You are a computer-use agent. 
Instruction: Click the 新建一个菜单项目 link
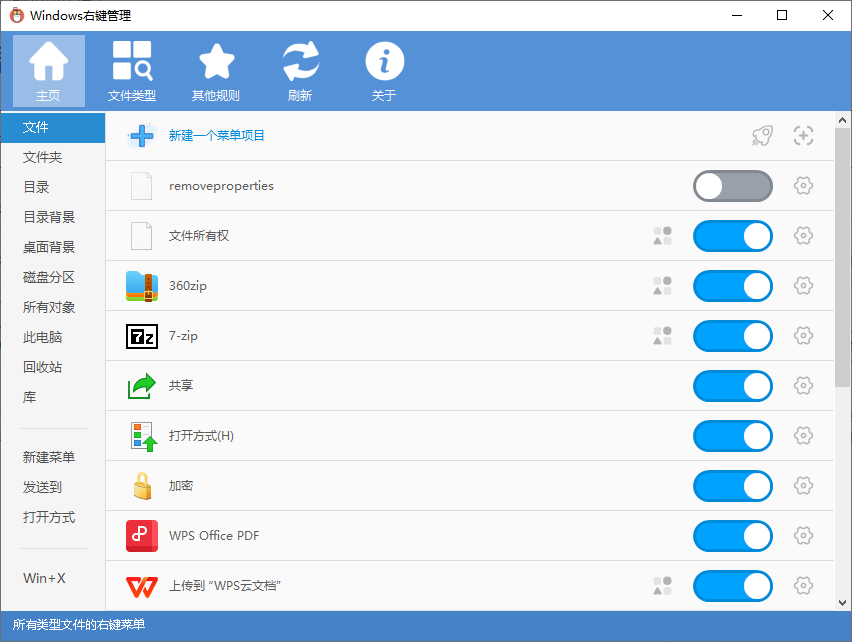point(217,135)
